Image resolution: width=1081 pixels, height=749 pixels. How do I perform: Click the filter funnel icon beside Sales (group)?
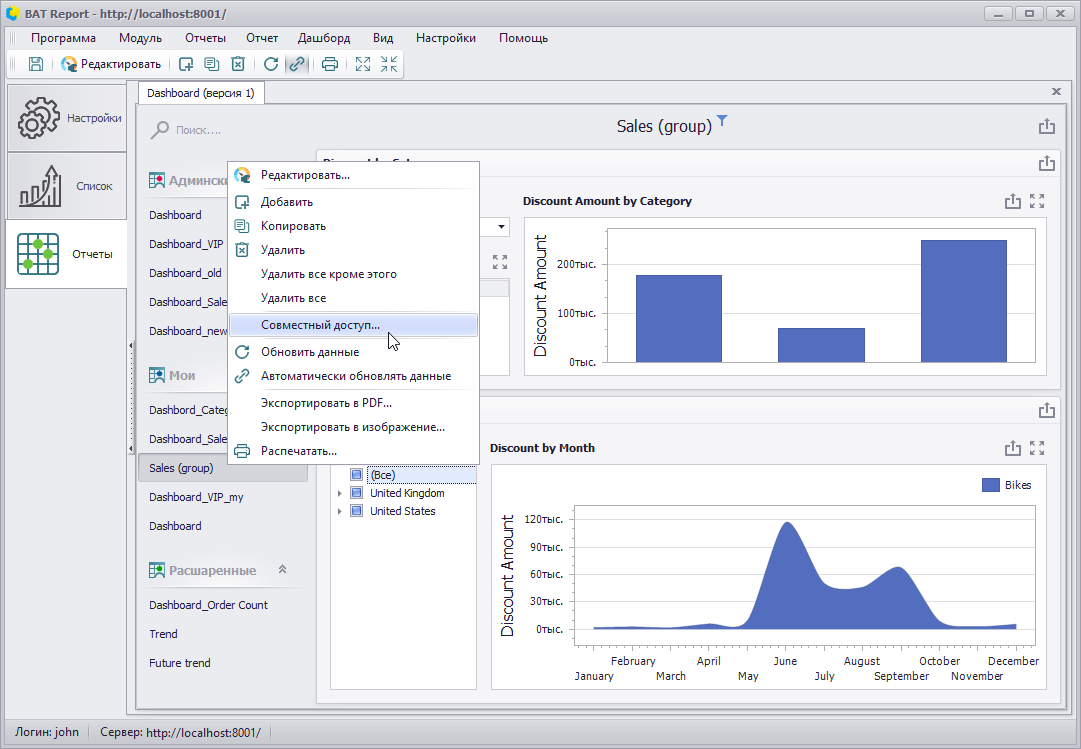pyautogui.click(x=722, y=120)
